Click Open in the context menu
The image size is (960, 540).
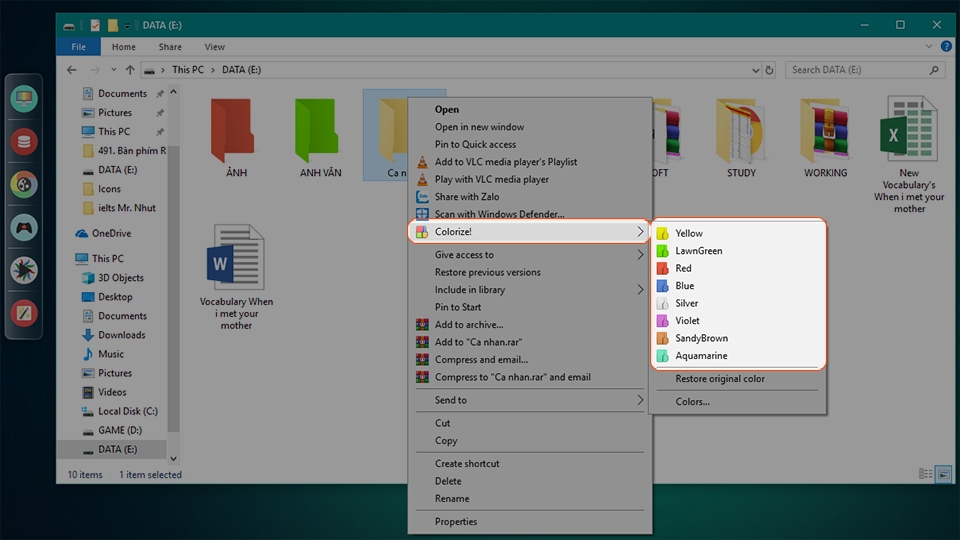pos(446,110)
